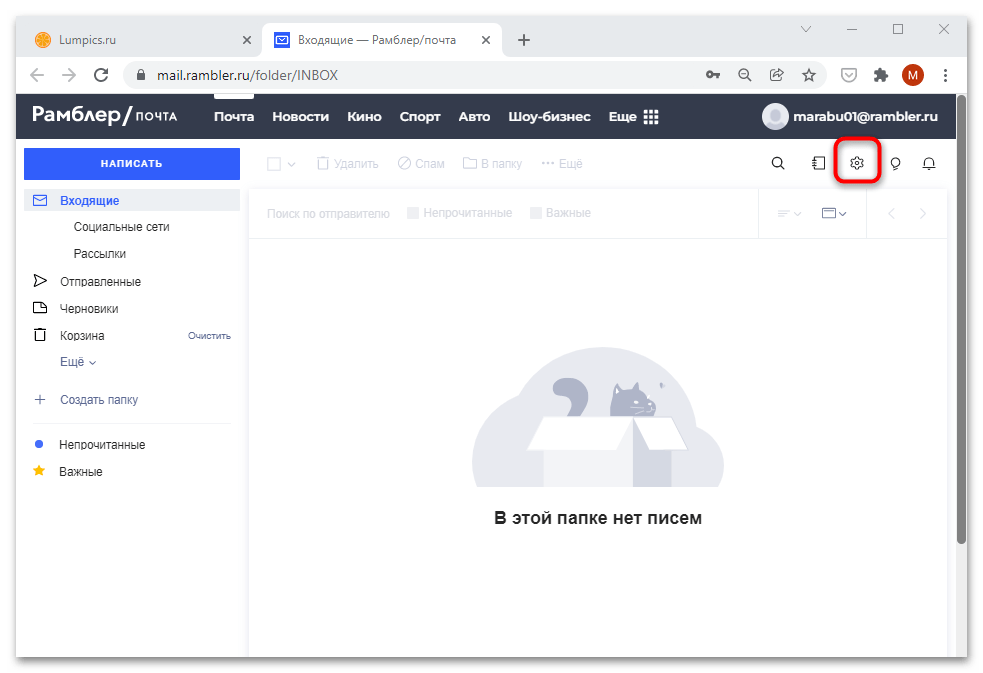Click marabu01@rambler.ru account name
This screenshot has width=983, height=673.
click(865, 117)
